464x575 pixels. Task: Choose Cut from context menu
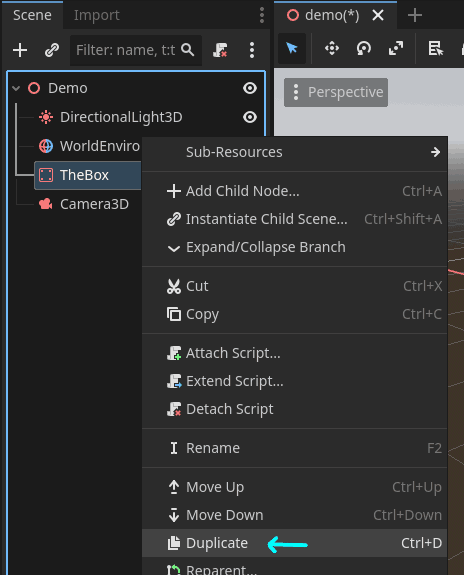click(295, 286)
